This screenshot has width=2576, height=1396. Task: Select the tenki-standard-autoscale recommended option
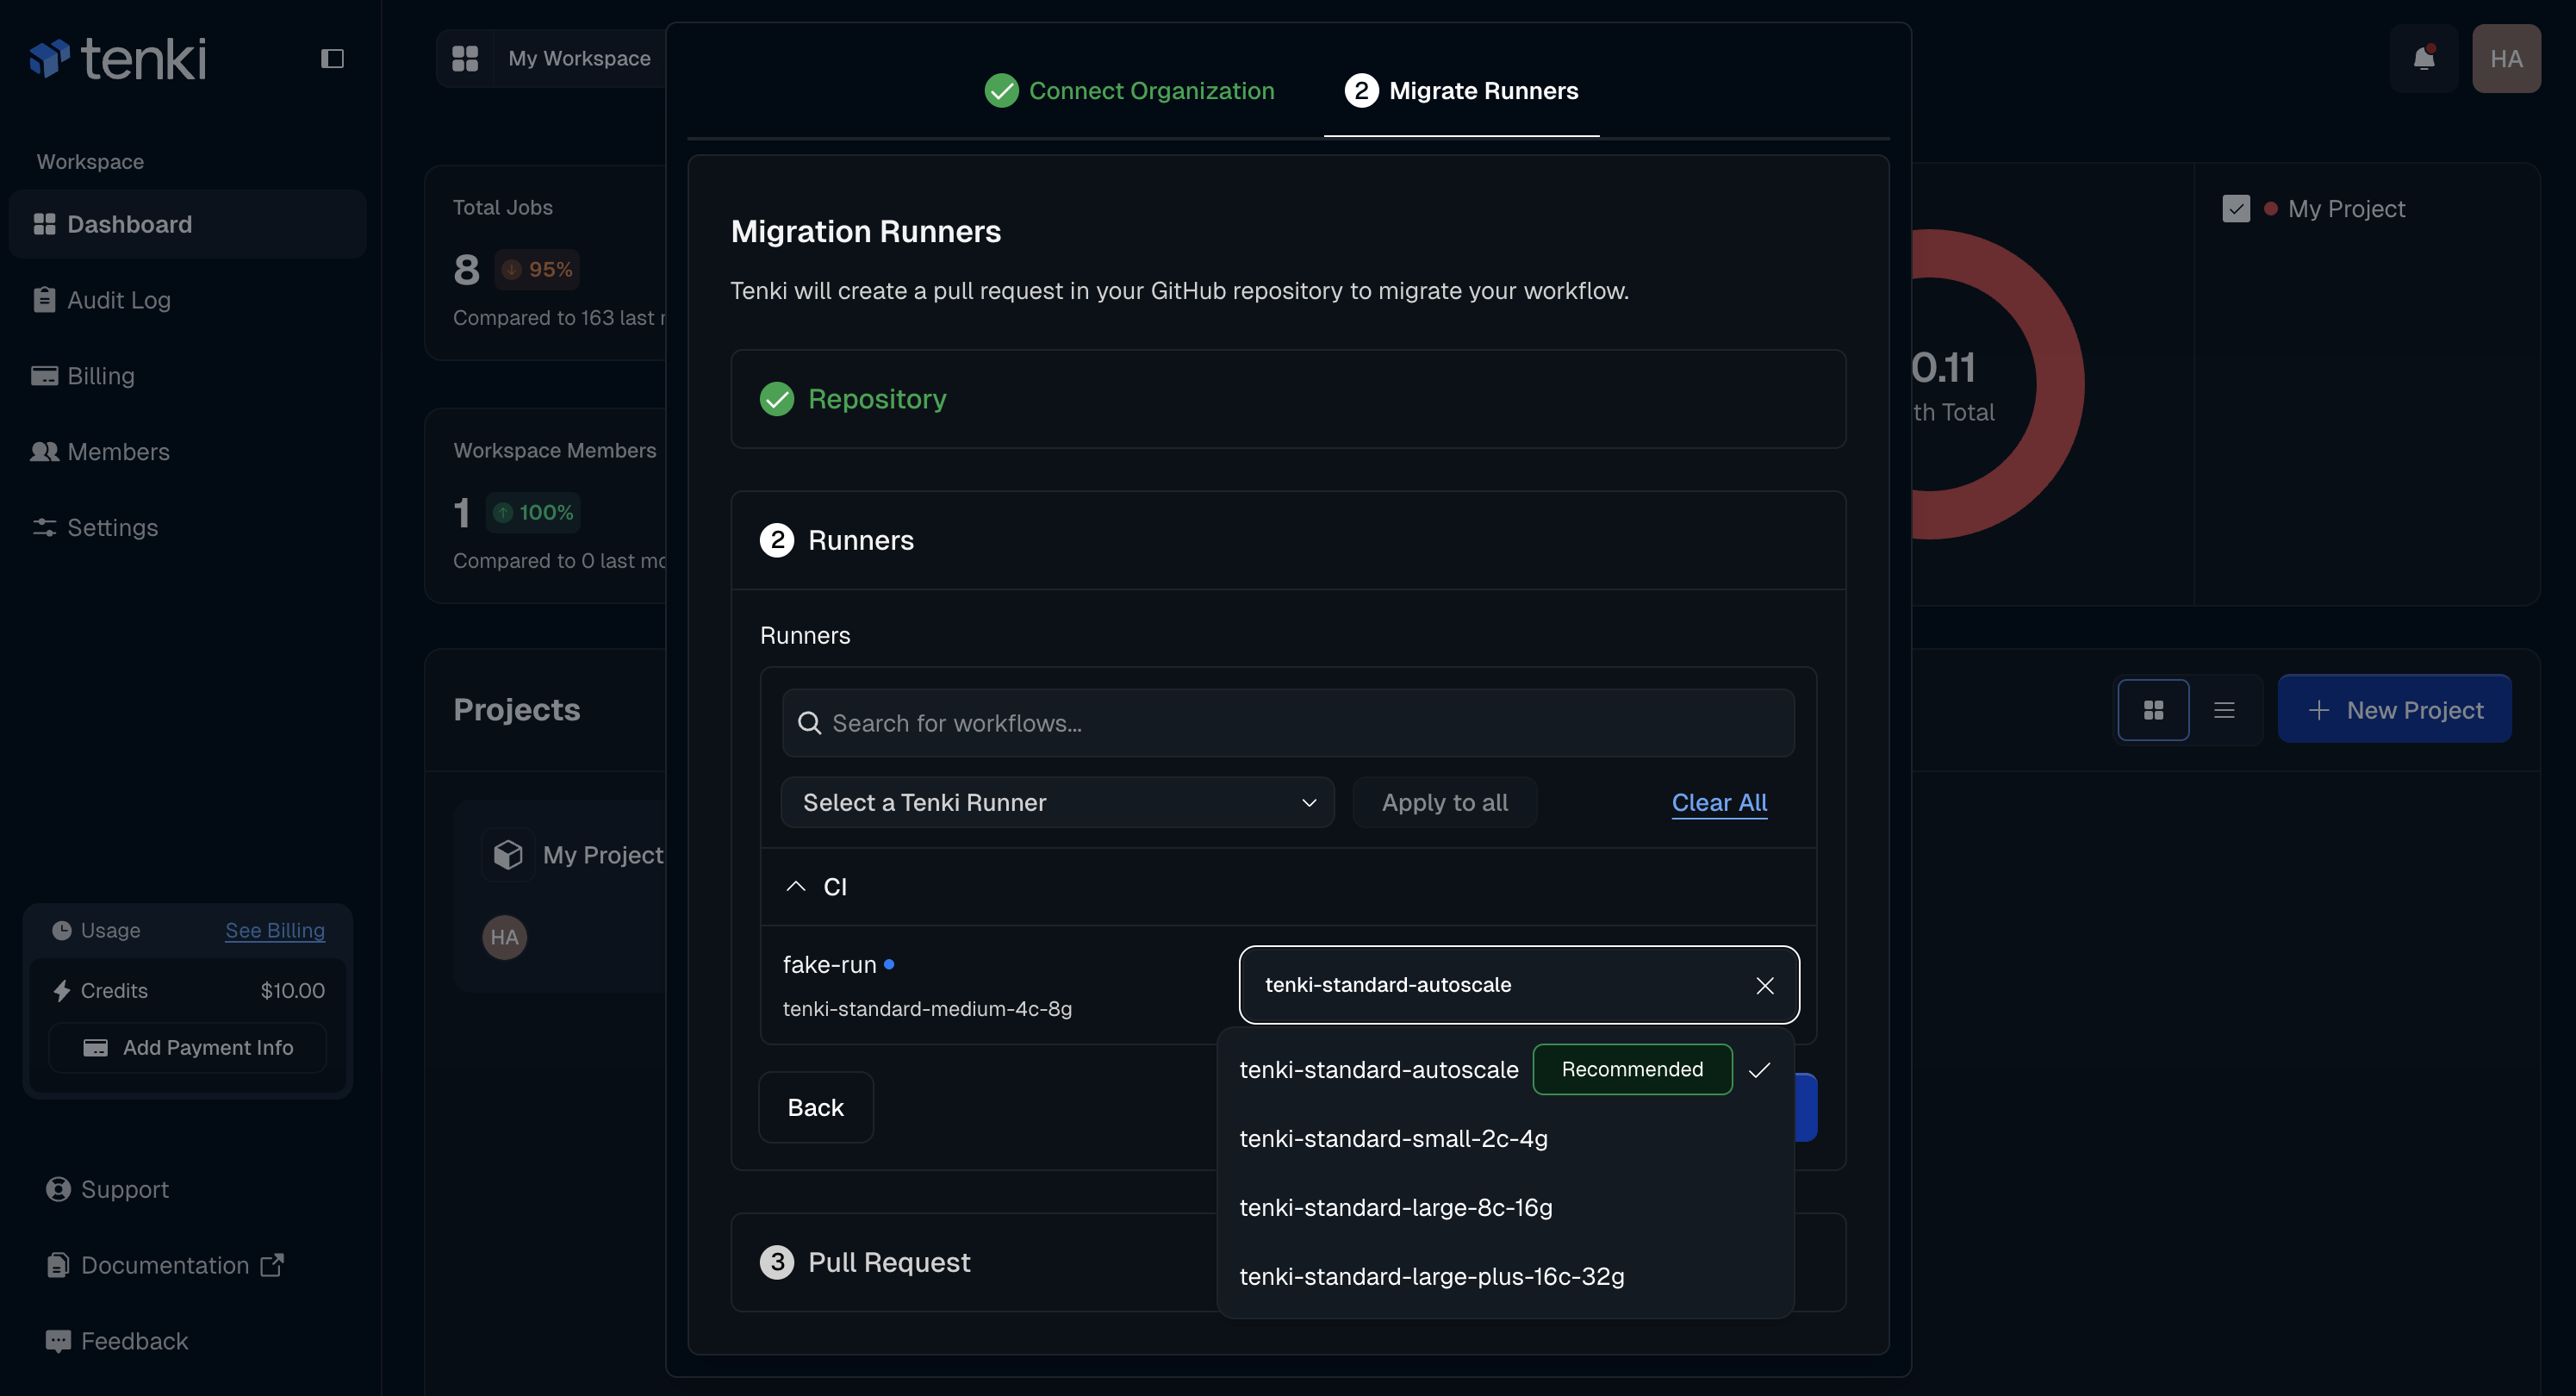click(x=1378, y=1069)
